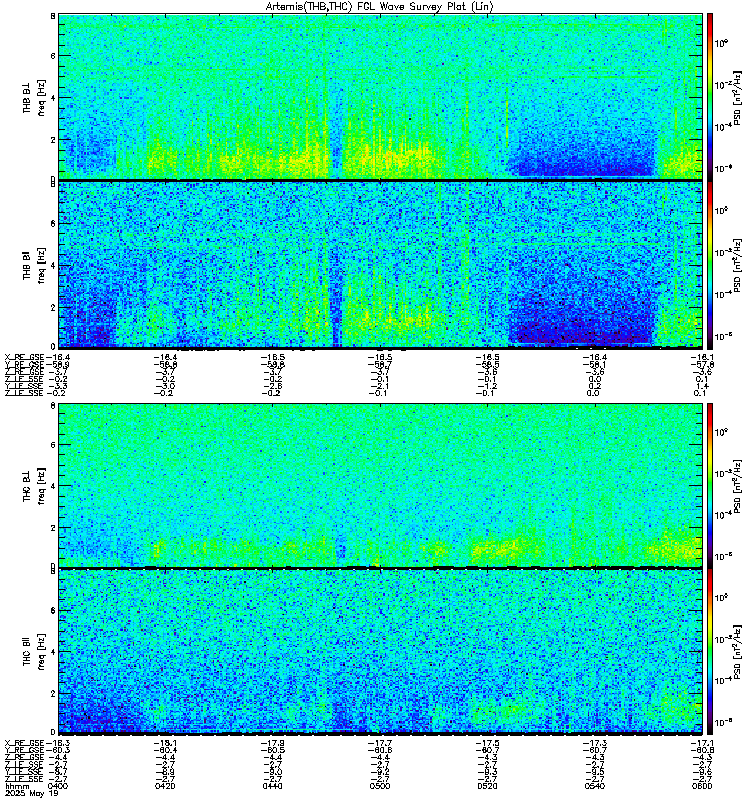Click PSD [nT²/Hz] label of THB B⊥ colour bar
750x800 pixels.
point(739,97)
